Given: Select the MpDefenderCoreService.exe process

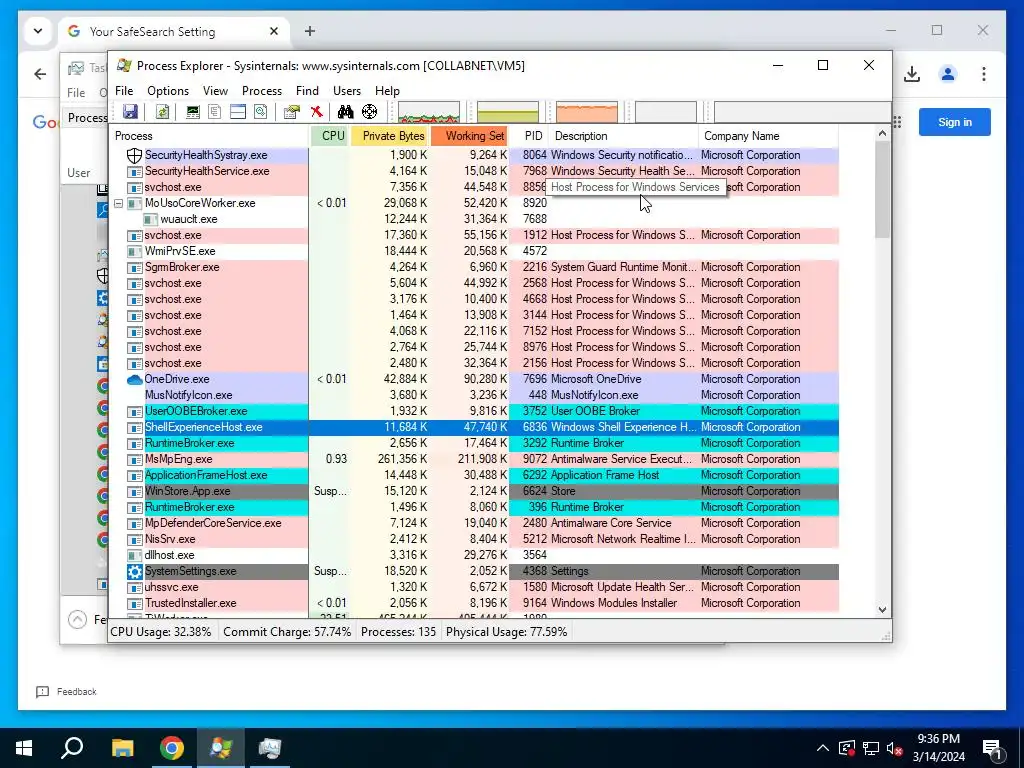Looking at the screenshot, I should (213, 523).
